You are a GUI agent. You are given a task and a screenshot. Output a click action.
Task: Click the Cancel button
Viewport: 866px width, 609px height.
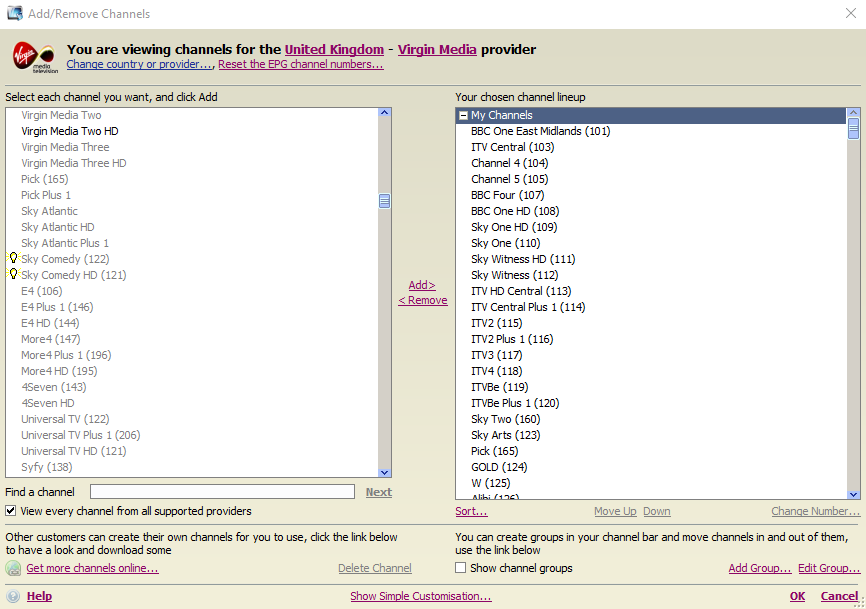(x=839, y=596)
